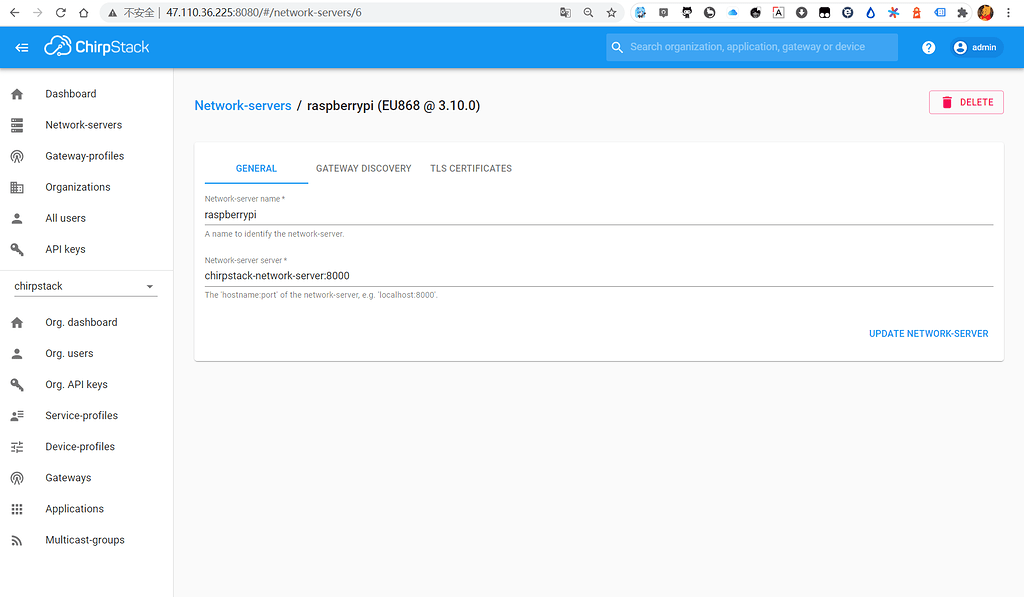Switch to the GATEWAY DISCOVERY tab
Viewport: 1024px width, 597px height.
pos(363,168)
